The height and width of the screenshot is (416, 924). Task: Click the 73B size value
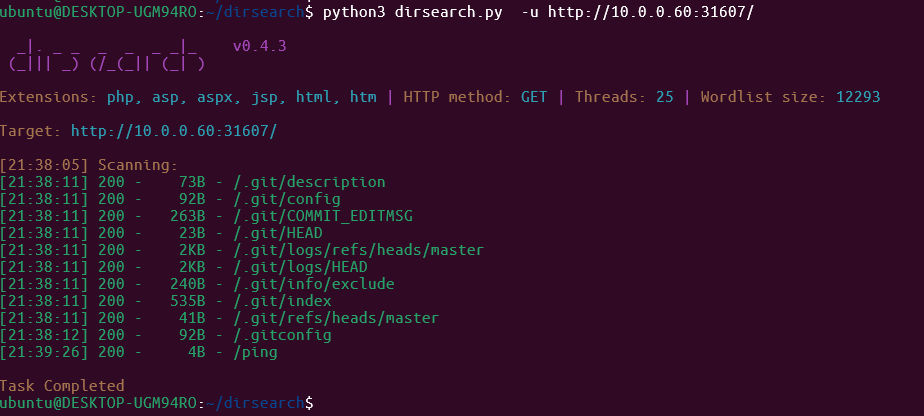click(192, 182)
